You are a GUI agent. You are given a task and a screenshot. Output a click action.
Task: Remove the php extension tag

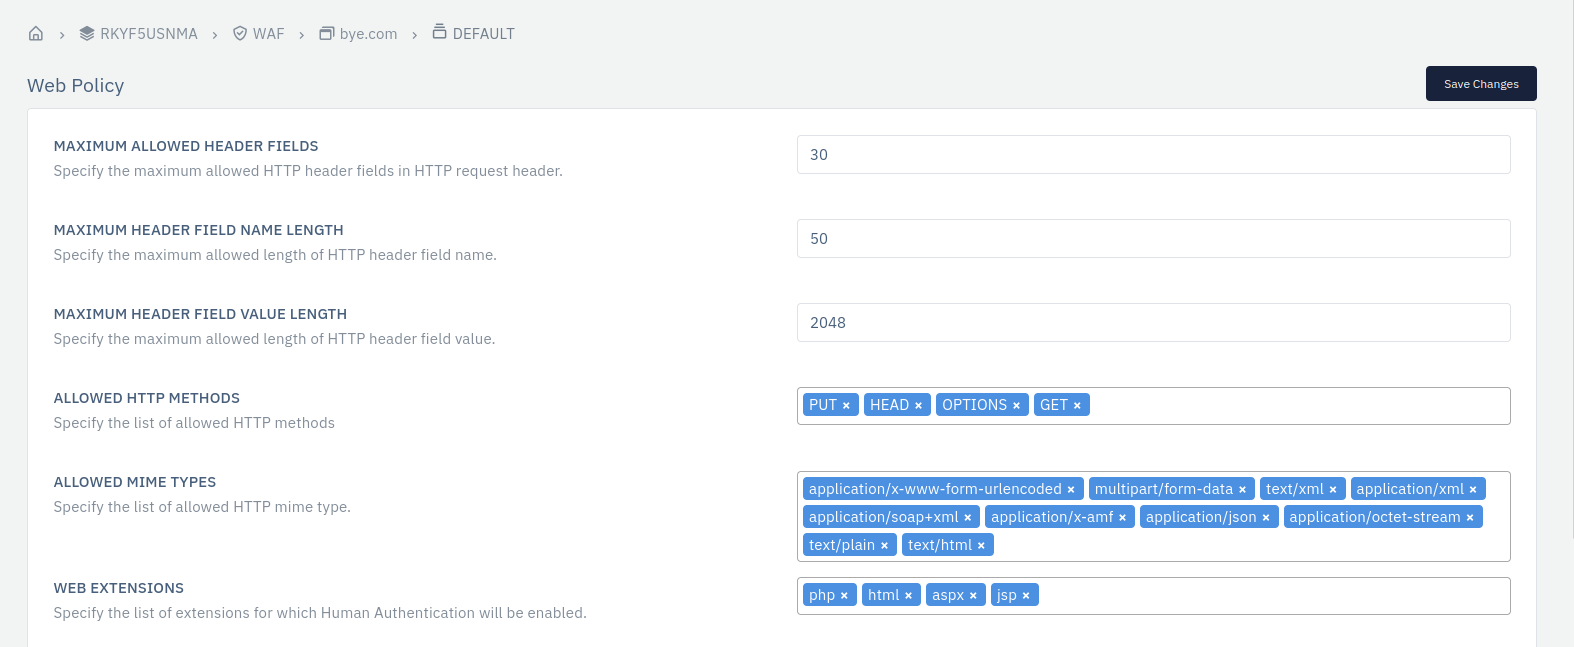pos(844,596)
